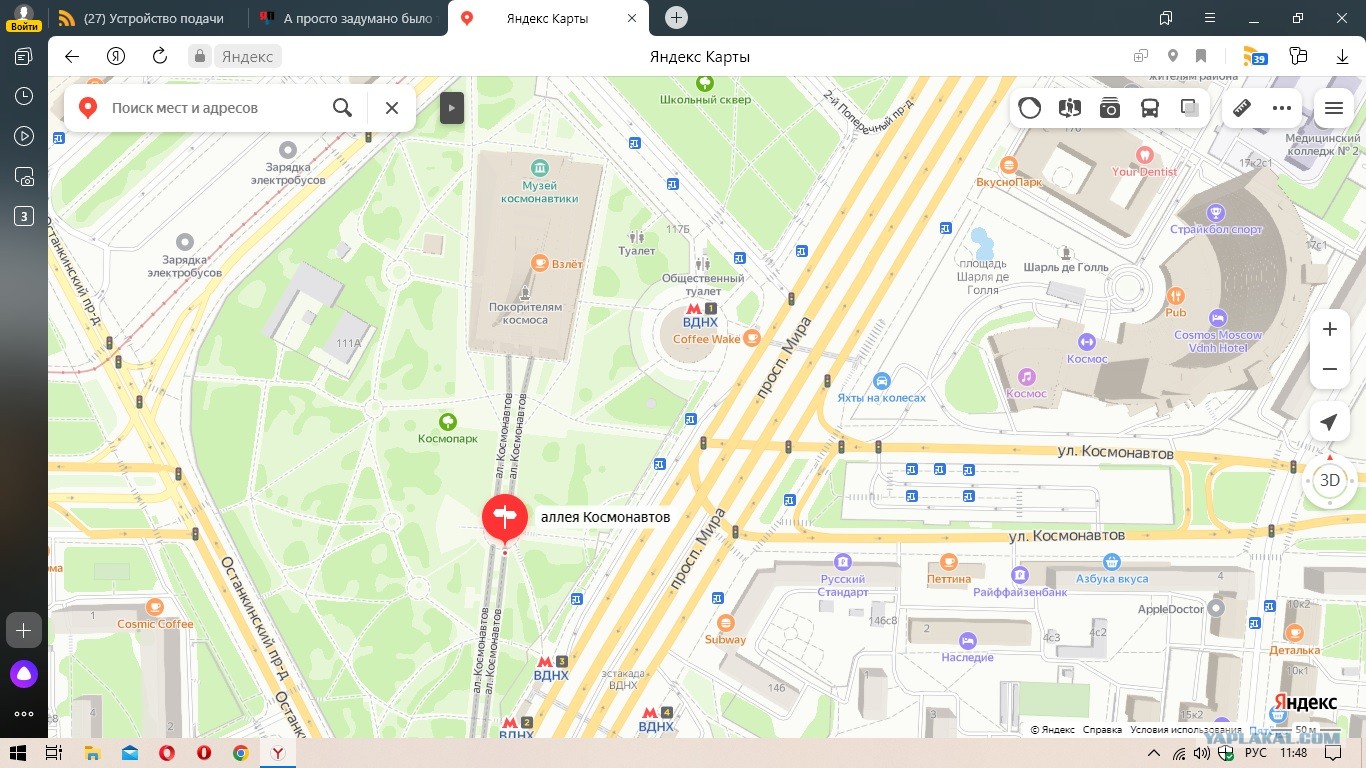Toggle the 3D map view
Viewport: 1366px width, 768px height.
pos(1329,480)
